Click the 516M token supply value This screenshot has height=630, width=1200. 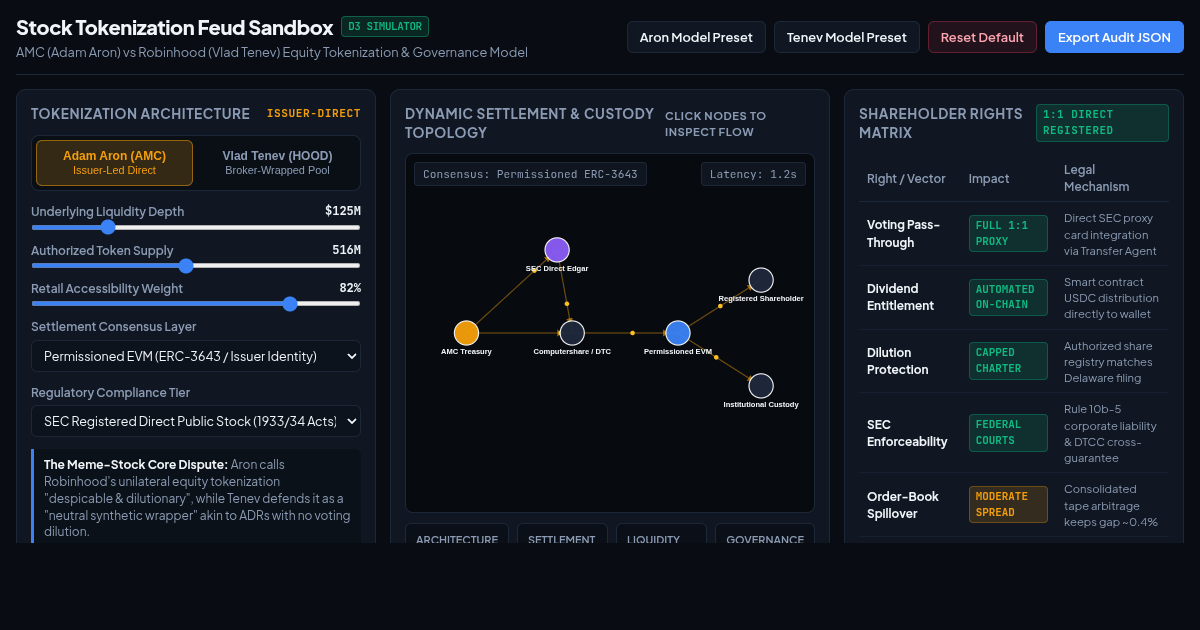346,250
